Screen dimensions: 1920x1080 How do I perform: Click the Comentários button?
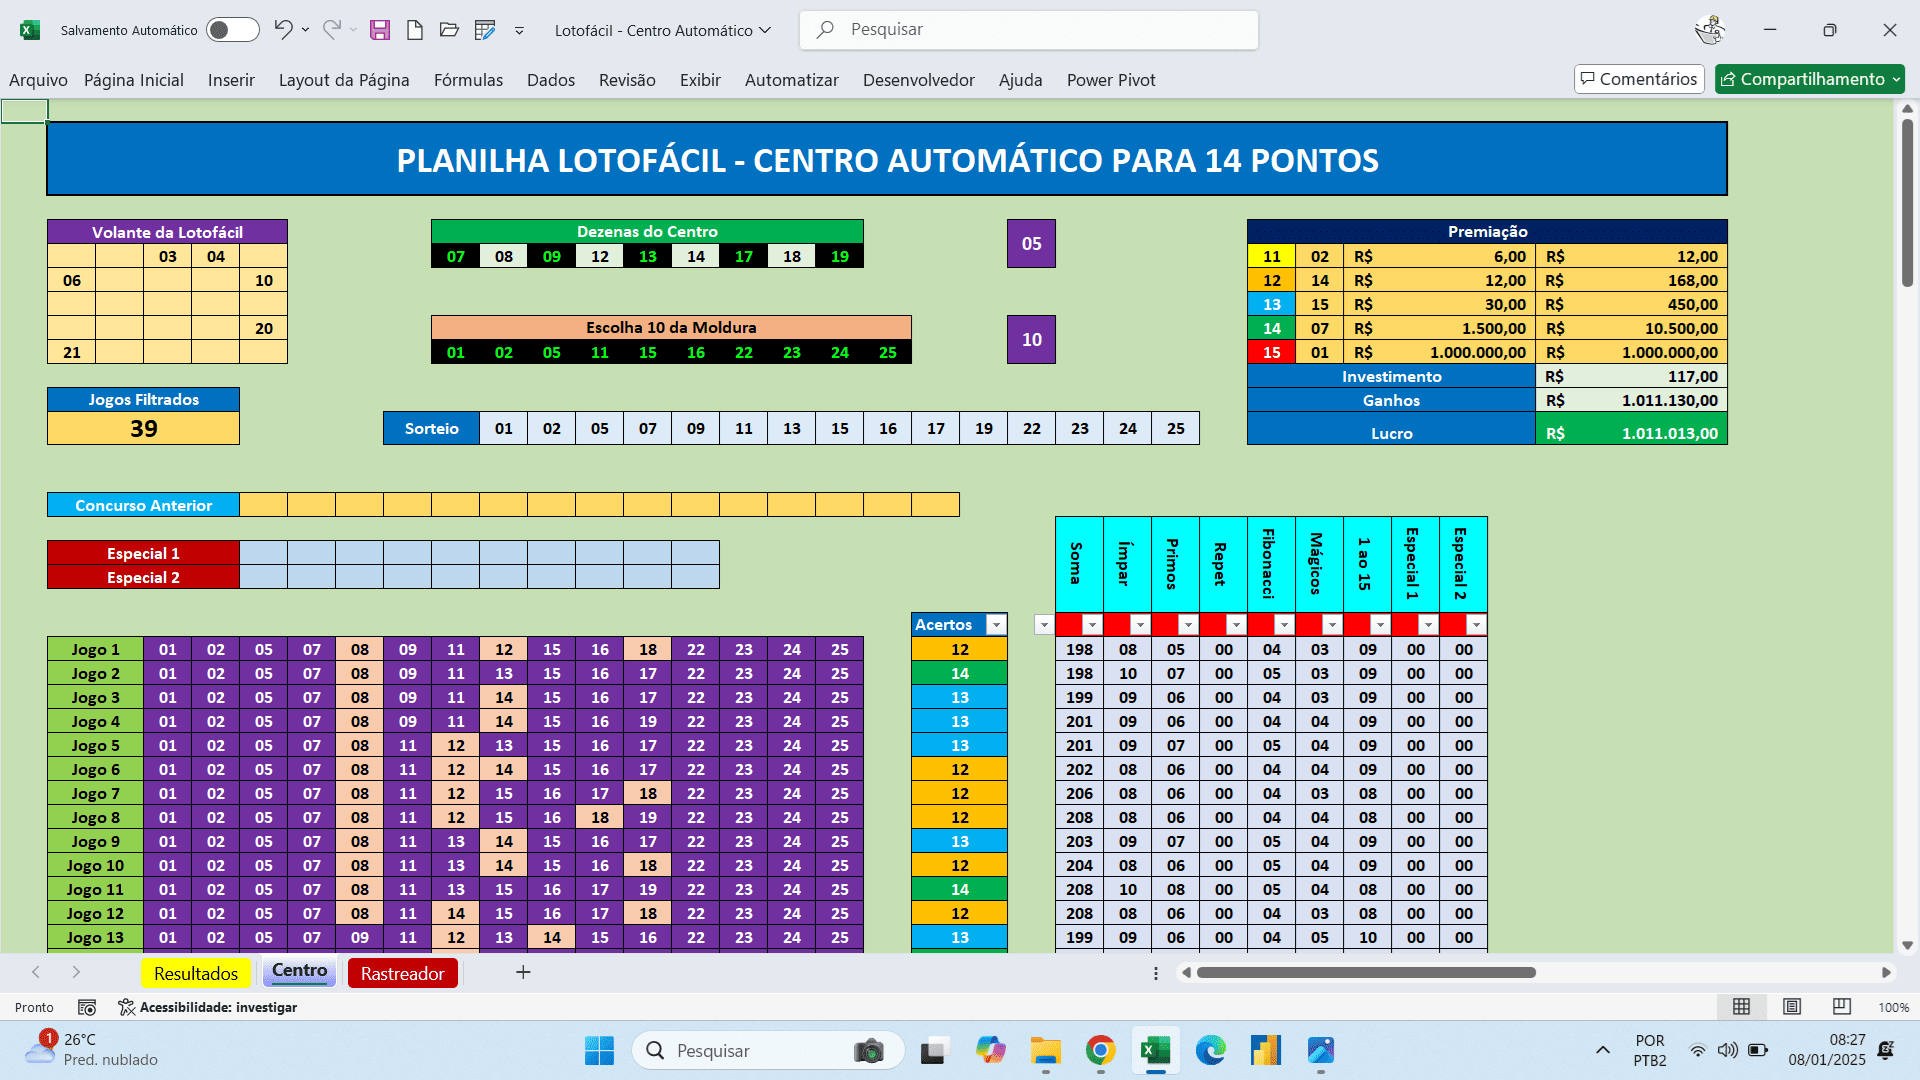pyautogui.click(x=1639, y=79)
